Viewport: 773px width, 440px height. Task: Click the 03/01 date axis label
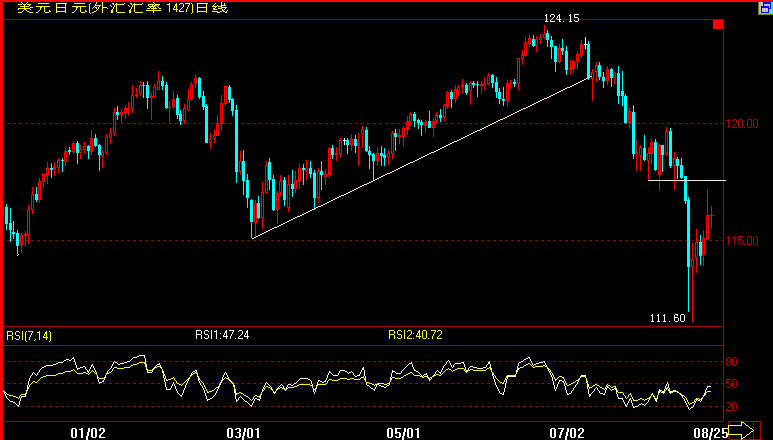[x=243, y=433]
